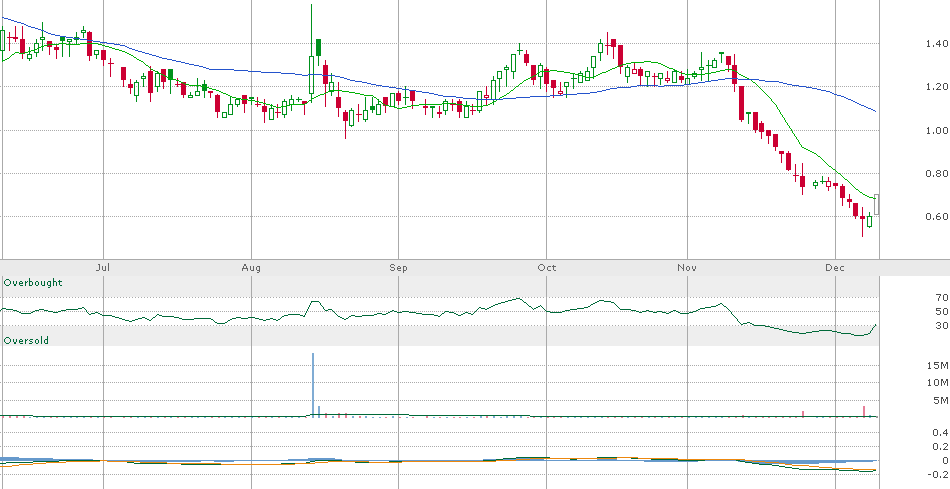
Task: Click the Jul month label on time axis
Action: [104, 268]
